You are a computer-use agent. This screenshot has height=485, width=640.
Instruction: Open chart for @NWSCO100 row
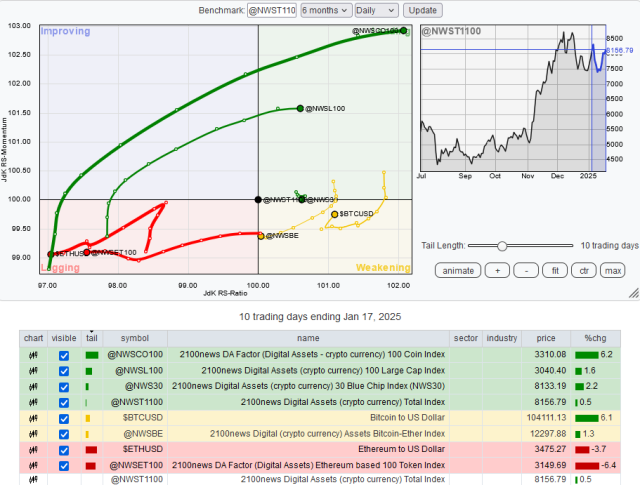click(31, 355)
